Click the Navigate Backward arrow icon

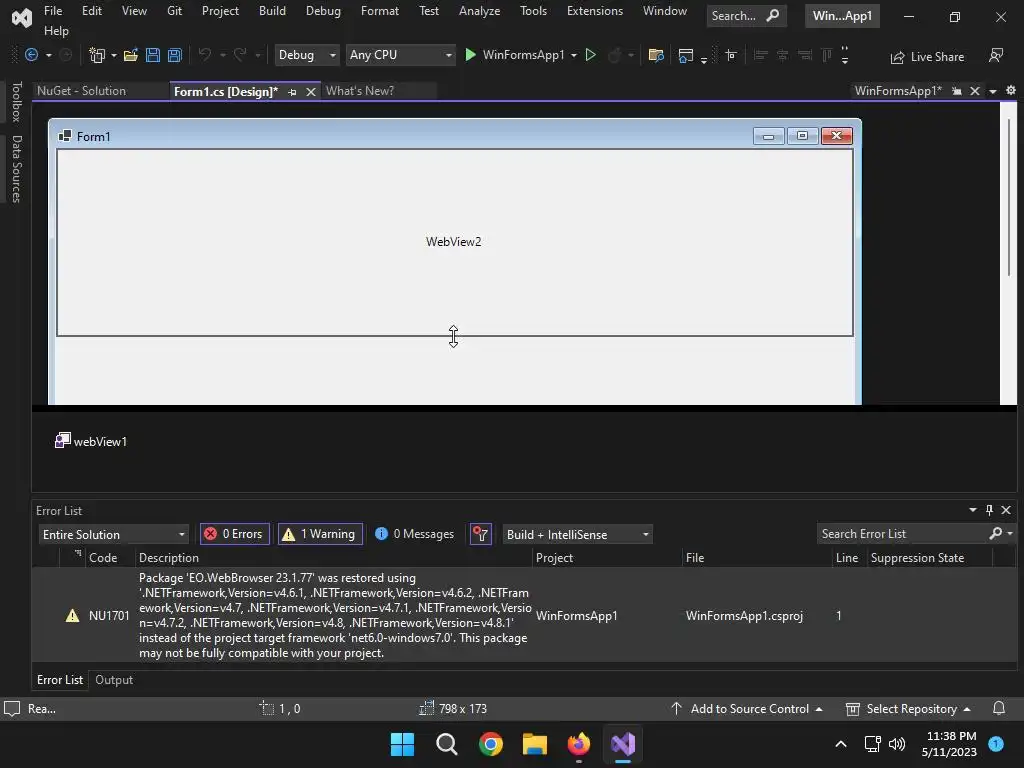tap(31, 56)
